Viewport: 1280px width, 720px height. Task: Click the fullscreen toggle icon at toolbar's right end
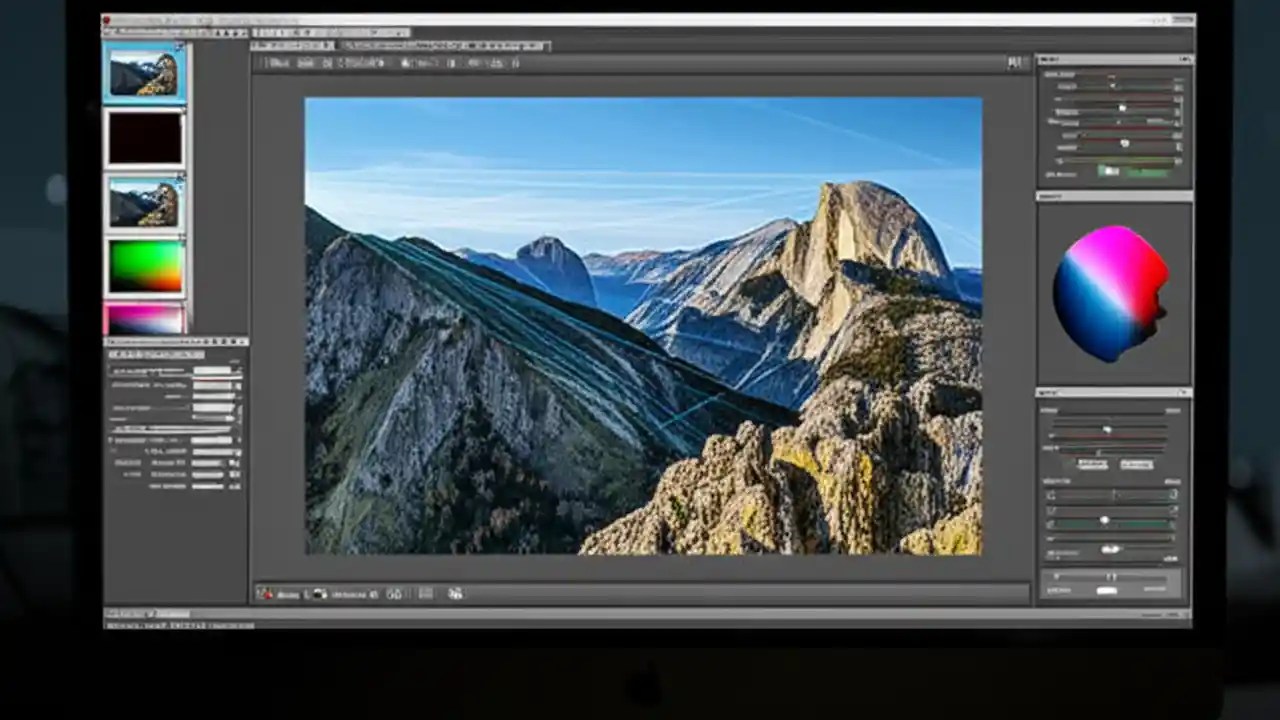[1014, 62]
